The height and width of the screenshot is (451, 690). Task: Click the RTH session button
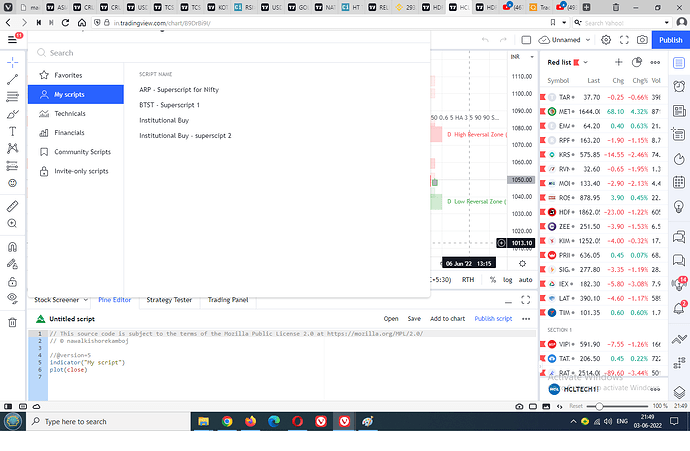(468, 280)
